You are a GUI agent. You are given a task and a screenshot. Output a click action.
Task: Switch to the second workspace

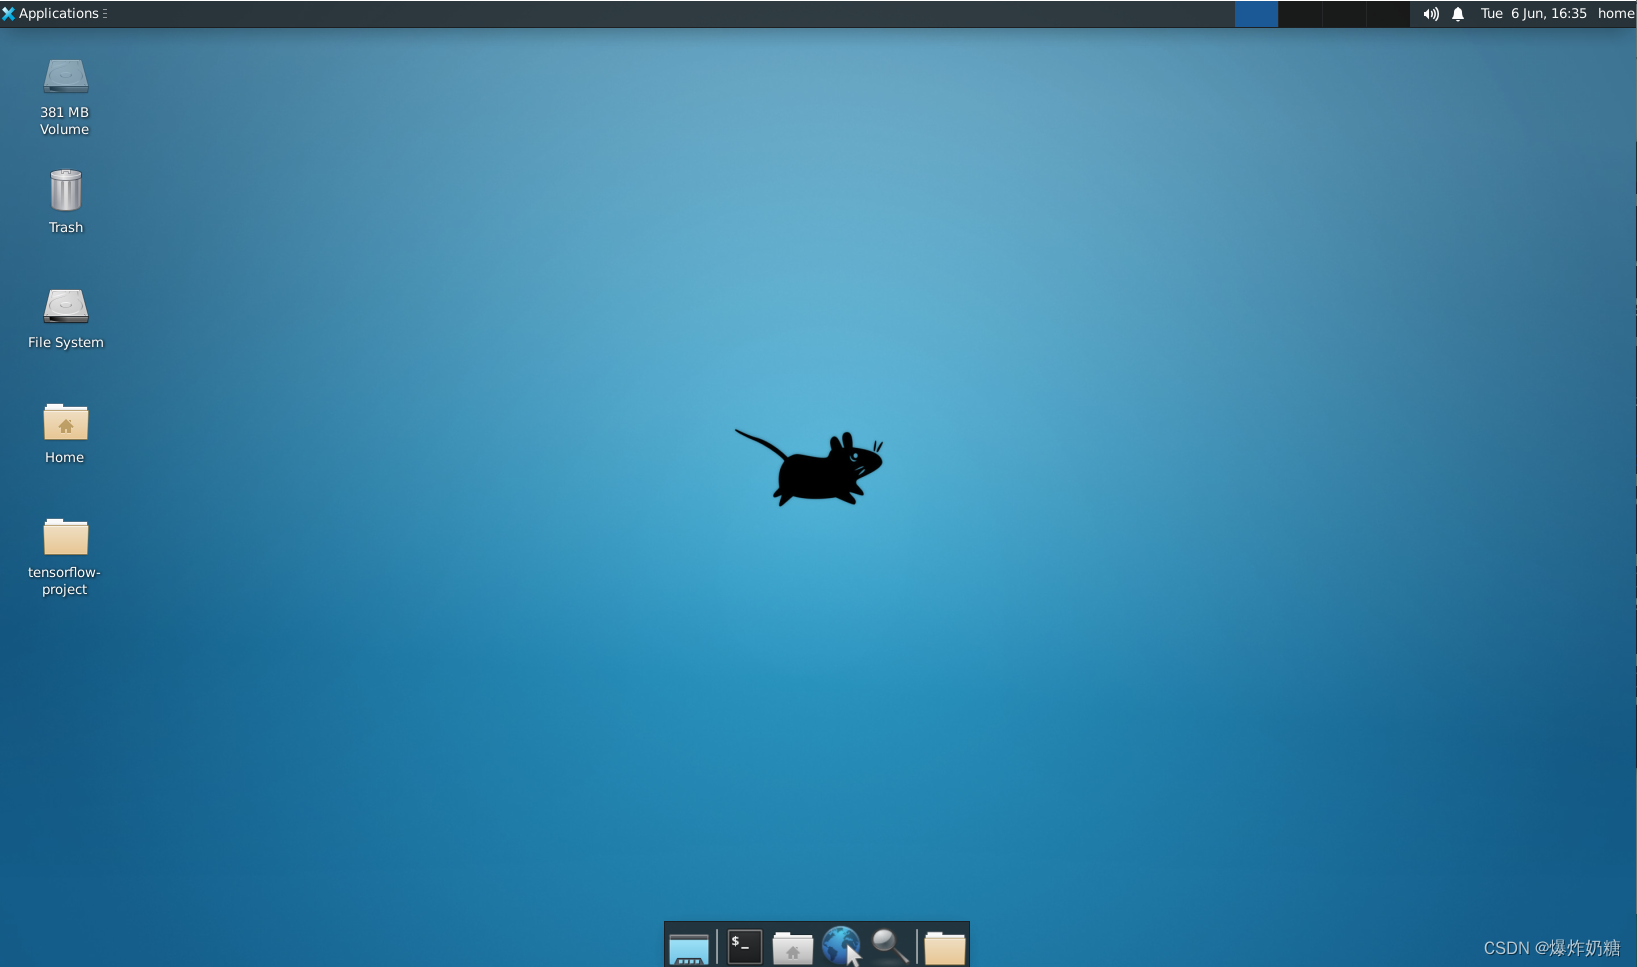[1300, 14]
